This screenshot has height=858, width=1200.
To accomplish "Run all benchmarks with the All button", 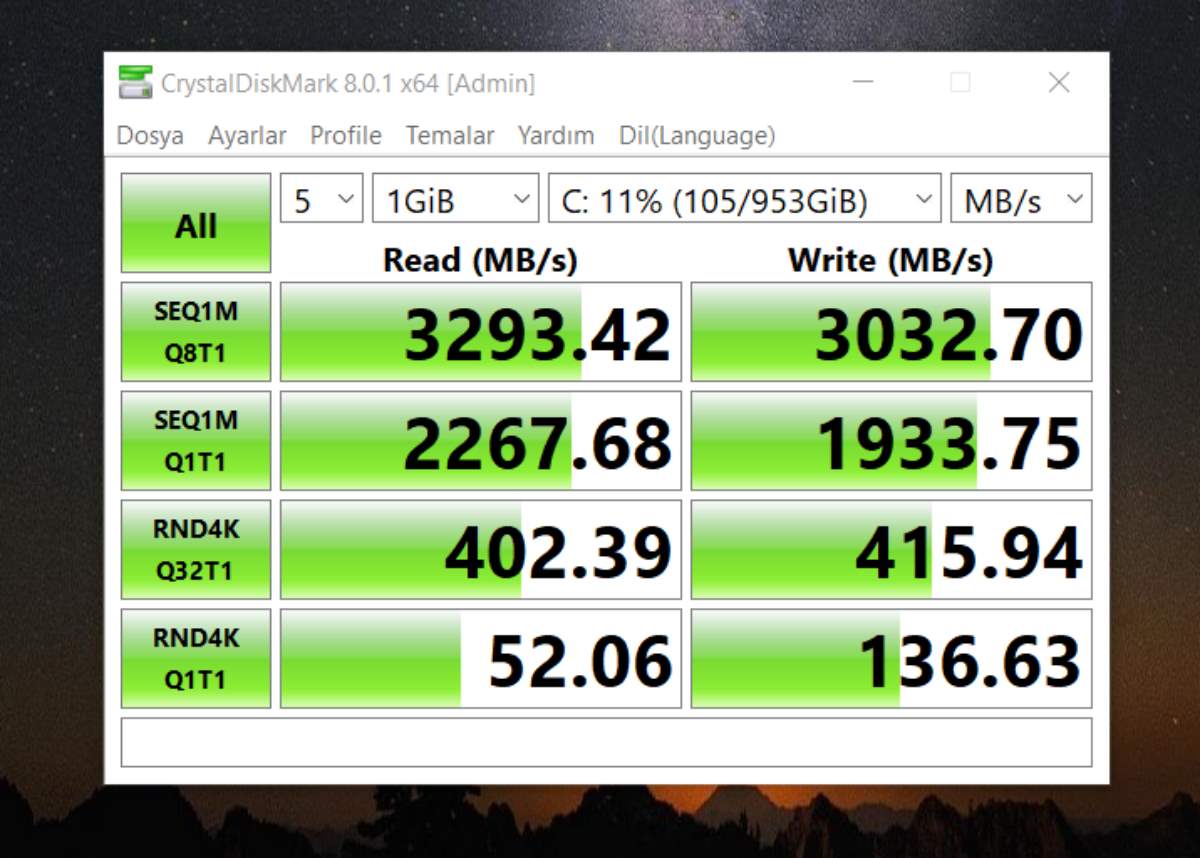I will 196,223.
